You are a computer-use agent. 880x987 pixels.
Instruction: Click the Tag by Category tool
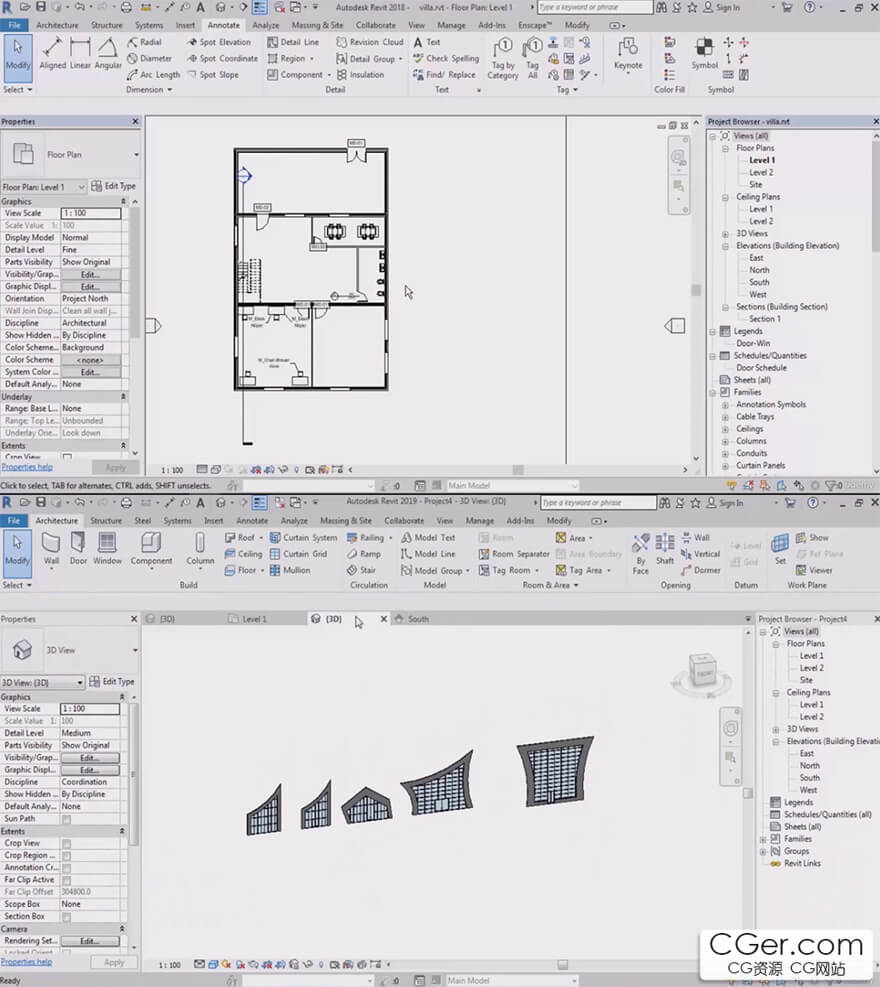pos(502,58)
